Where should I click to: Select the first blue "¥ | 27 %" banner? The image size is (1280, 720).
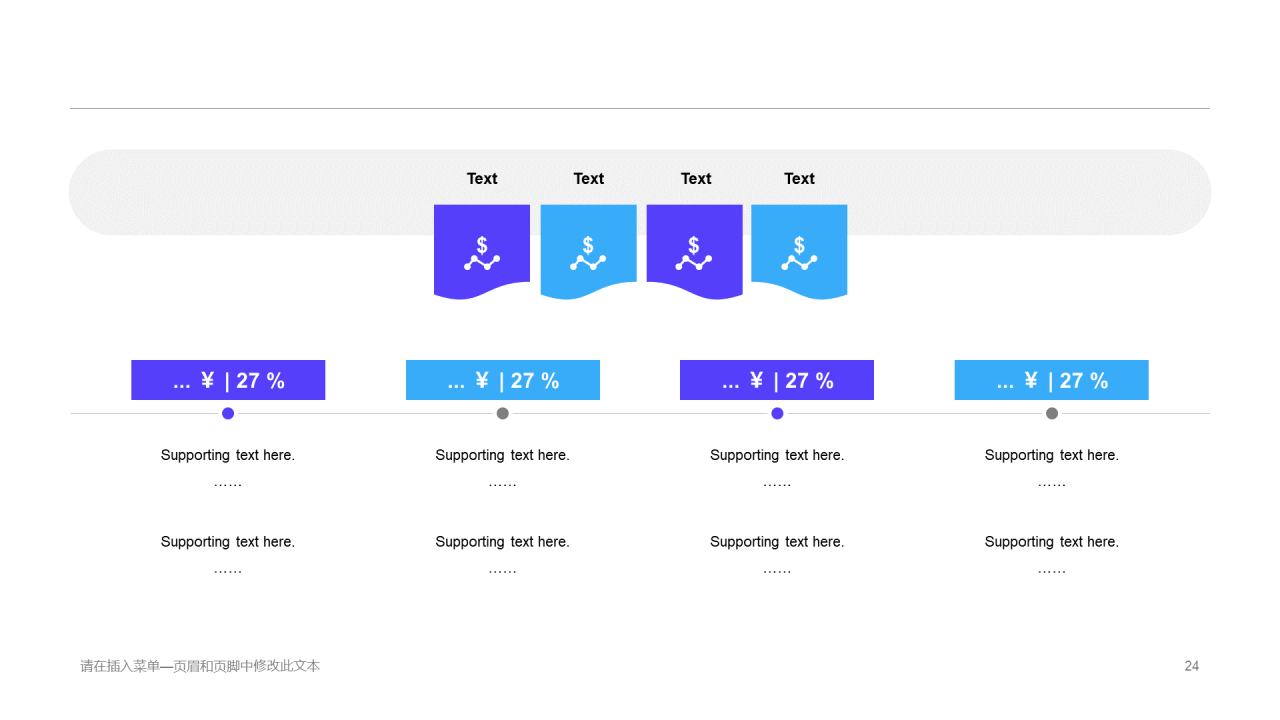(x=503, y=380)
